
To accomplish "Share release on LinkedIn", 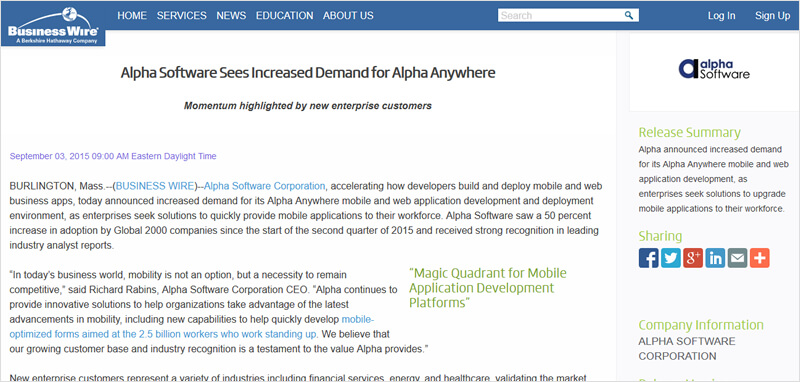I will (715, 258).
